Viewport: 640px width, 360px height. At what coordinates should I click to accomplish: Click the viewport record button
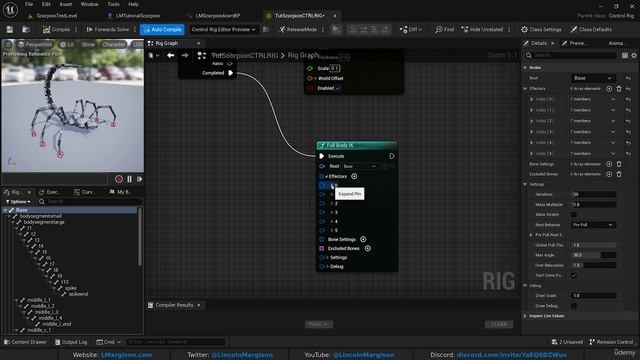pos(119,179)
